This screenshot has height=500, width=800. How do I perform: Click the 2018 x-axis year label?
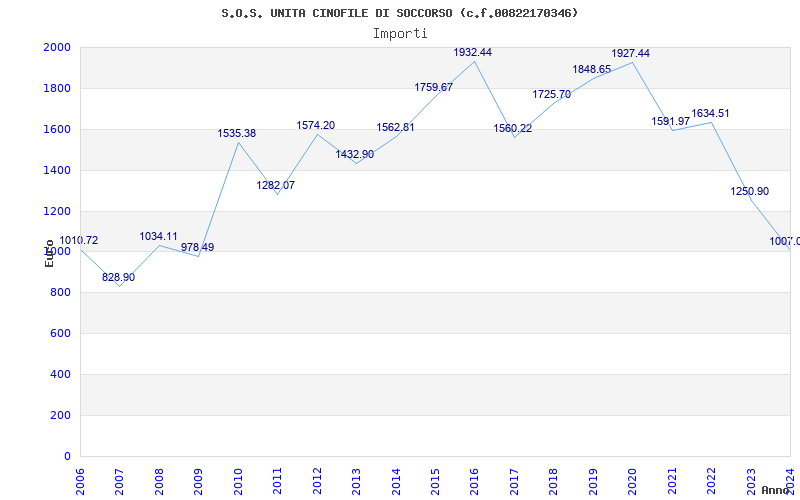554,482
